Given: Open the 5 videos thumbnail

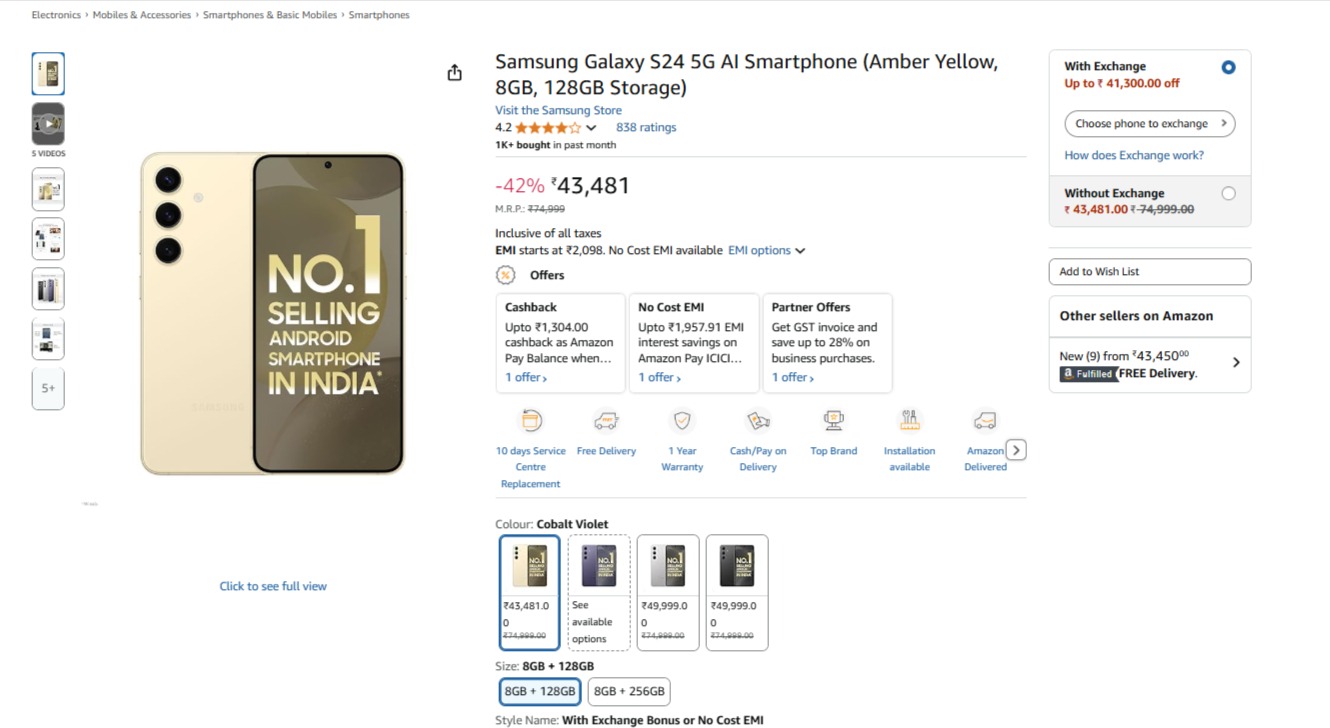Looking at the screenshot, I should [48, 124].
